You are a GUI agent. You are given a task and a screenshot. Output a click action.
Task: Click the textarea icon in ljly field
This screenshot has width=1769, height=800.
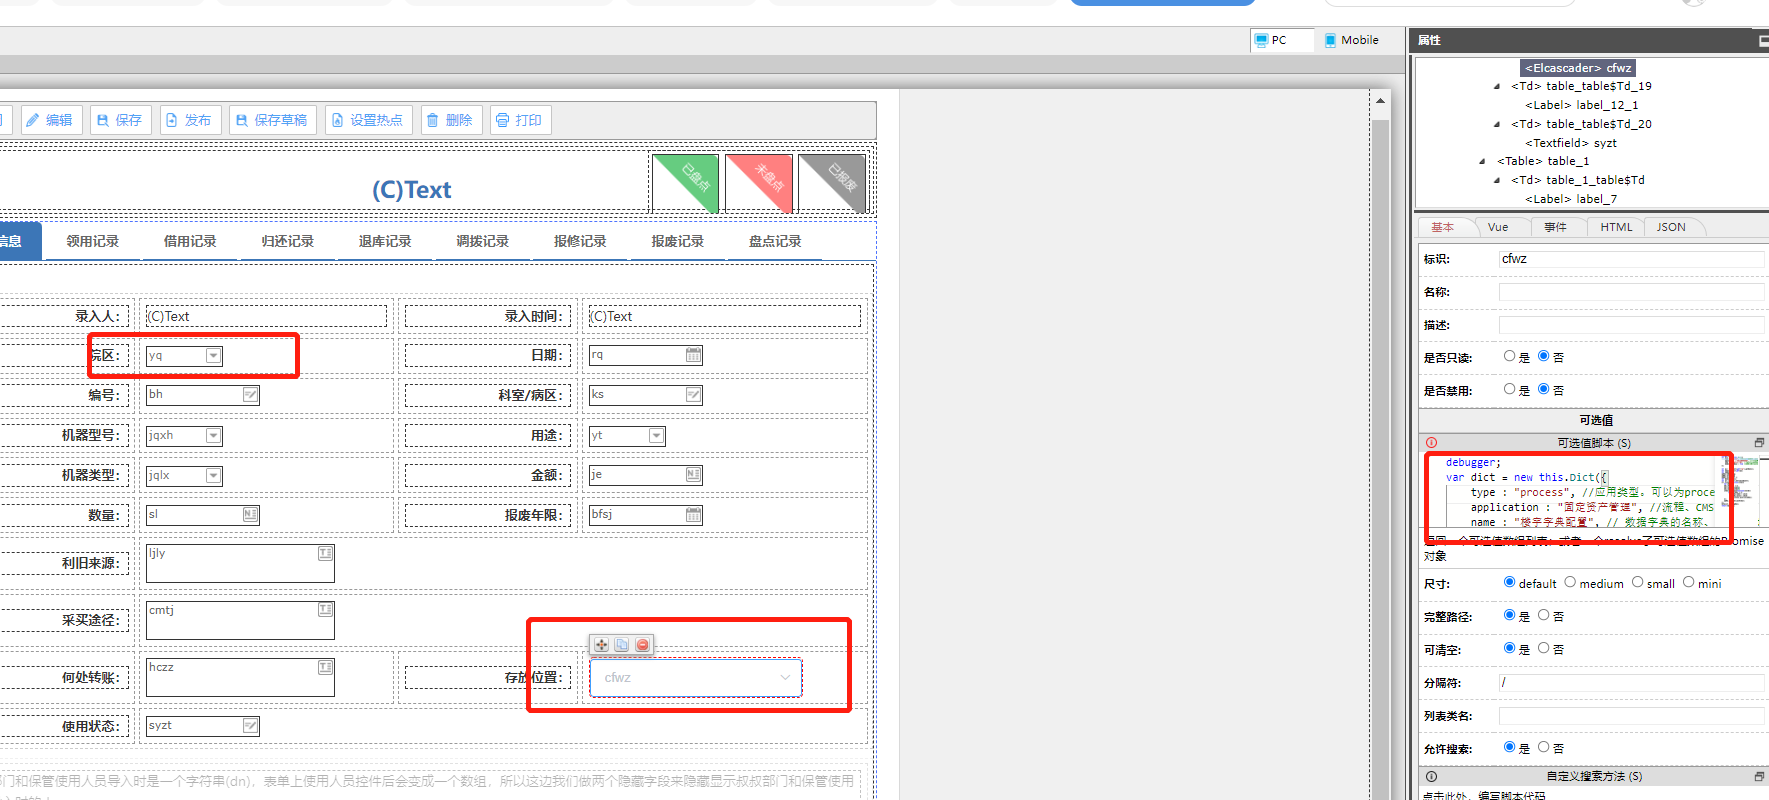pyautogui.click(x=325, y=553)
